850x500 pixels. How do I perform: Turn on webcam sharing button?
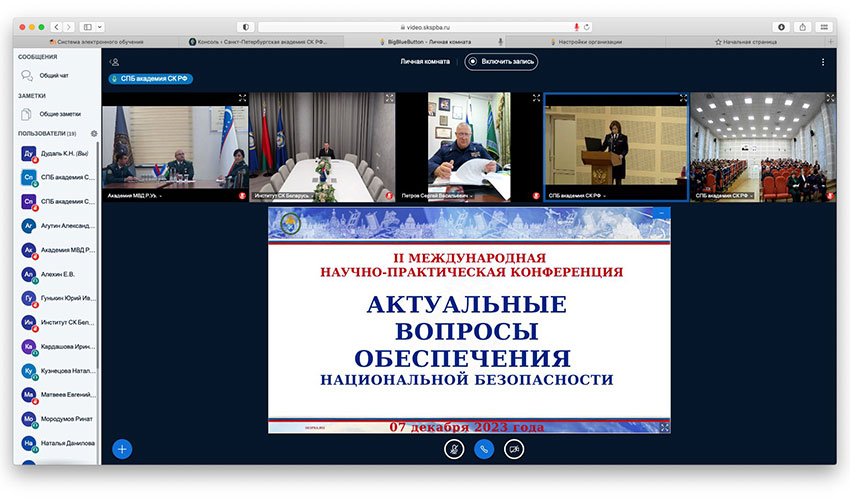pos(514,449)
